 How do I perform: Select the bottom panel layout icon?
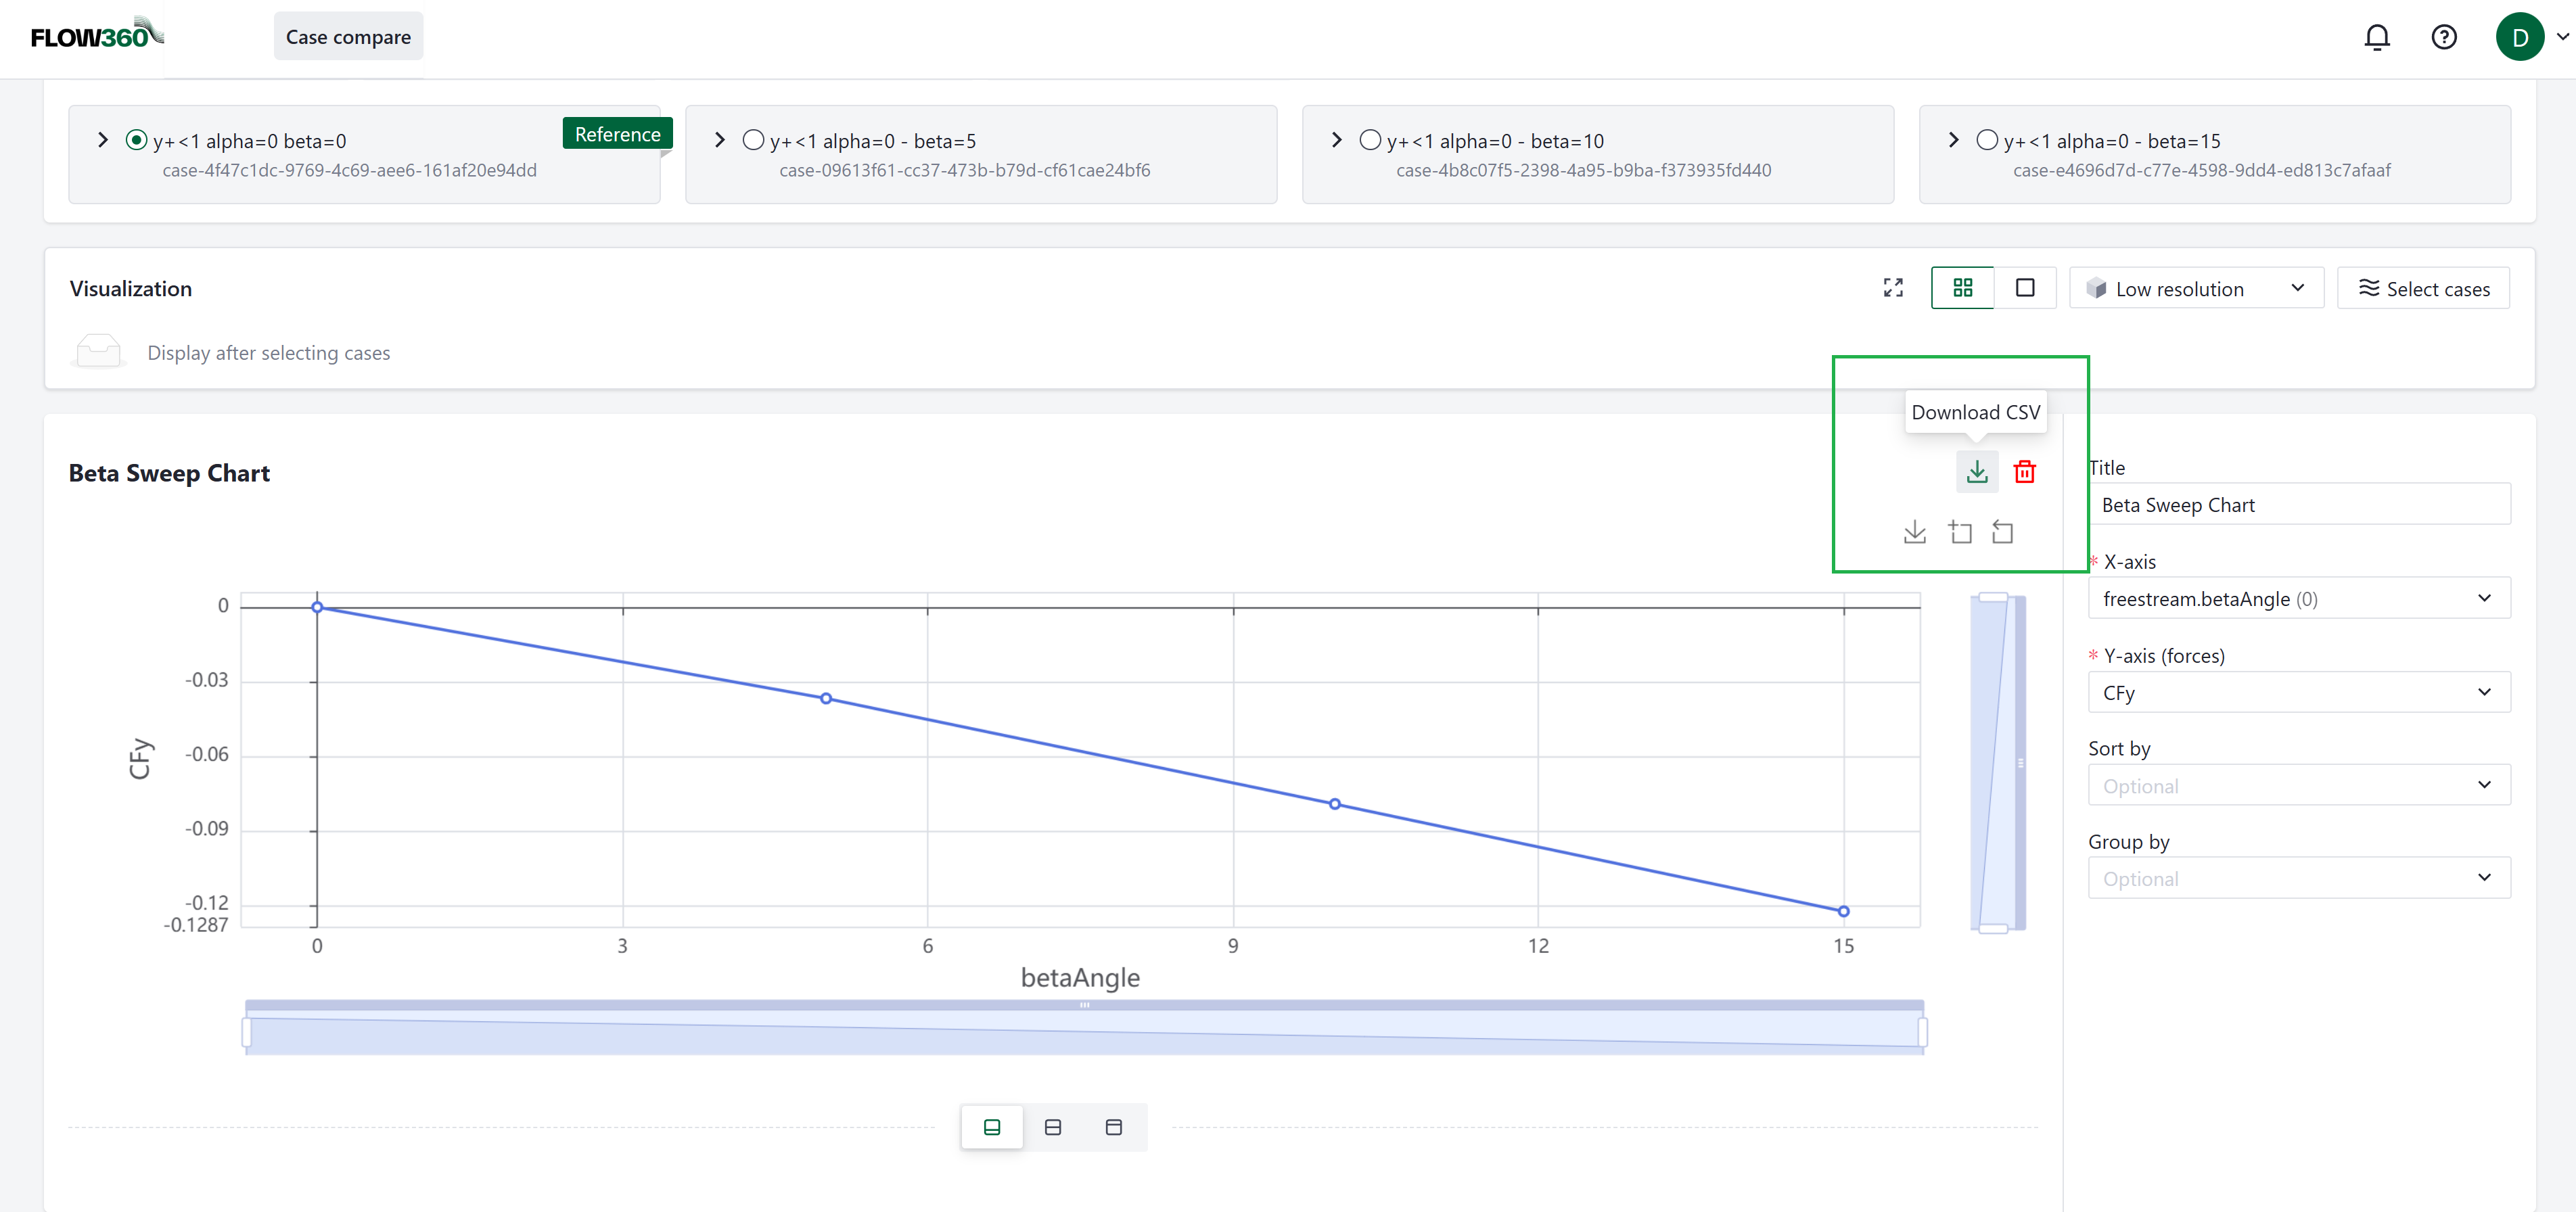tap(991, 1127)
